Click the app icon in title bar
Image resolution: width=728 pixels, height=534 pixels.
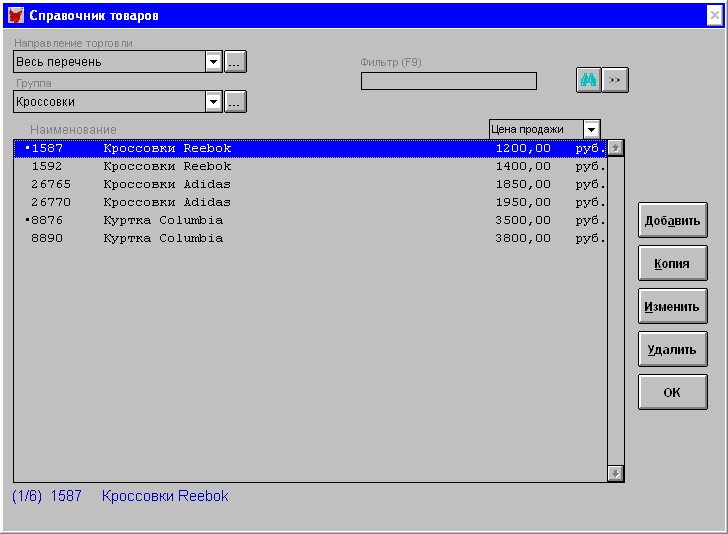16,15
